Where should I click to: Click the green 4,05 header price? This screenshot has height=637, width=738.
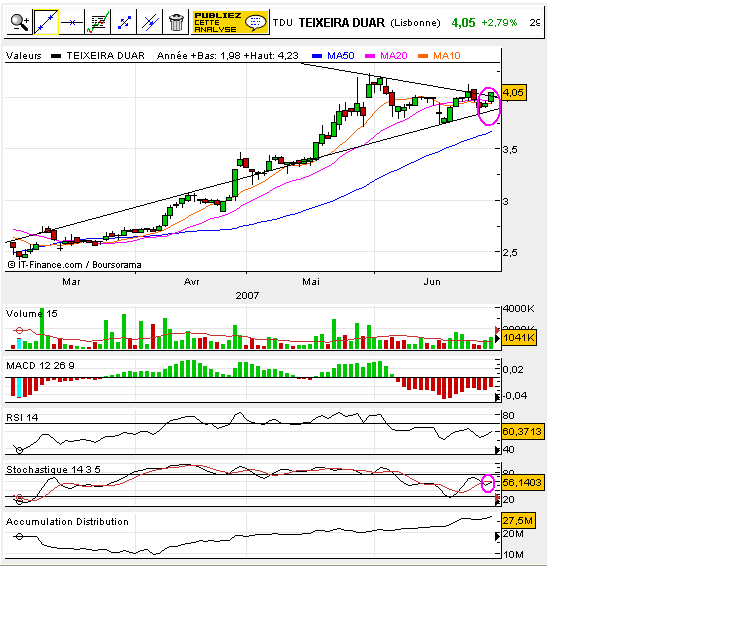pyautogui.click(x=464, y=23)
